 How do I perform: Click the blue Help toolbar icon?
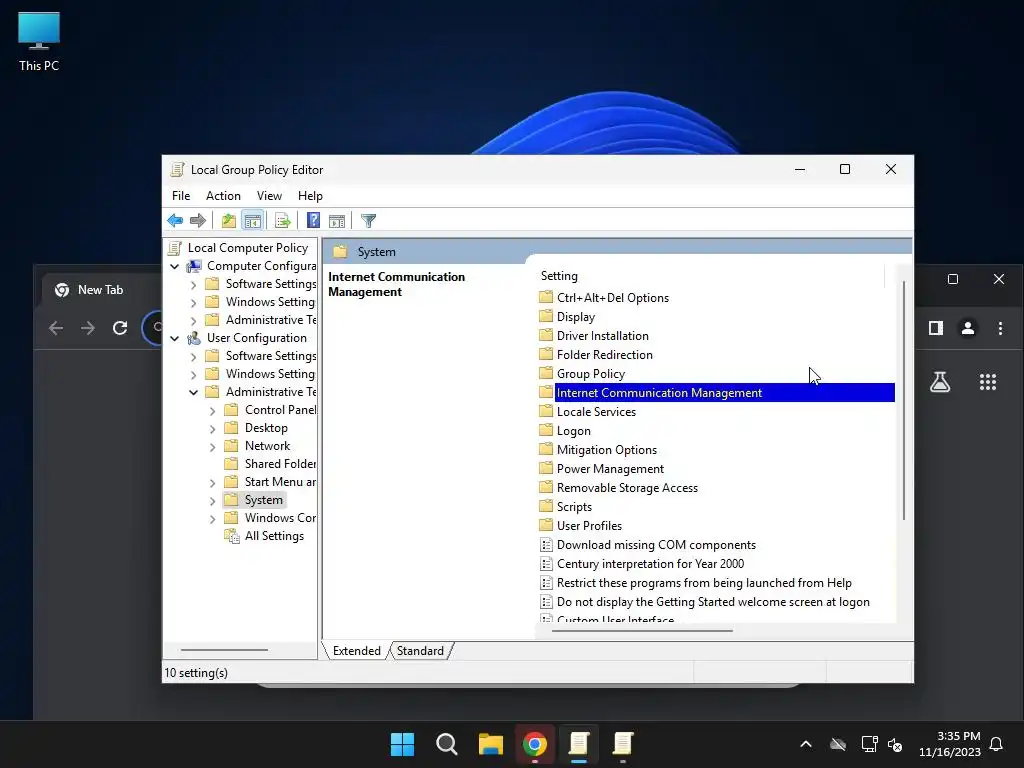tap(313, 221)
